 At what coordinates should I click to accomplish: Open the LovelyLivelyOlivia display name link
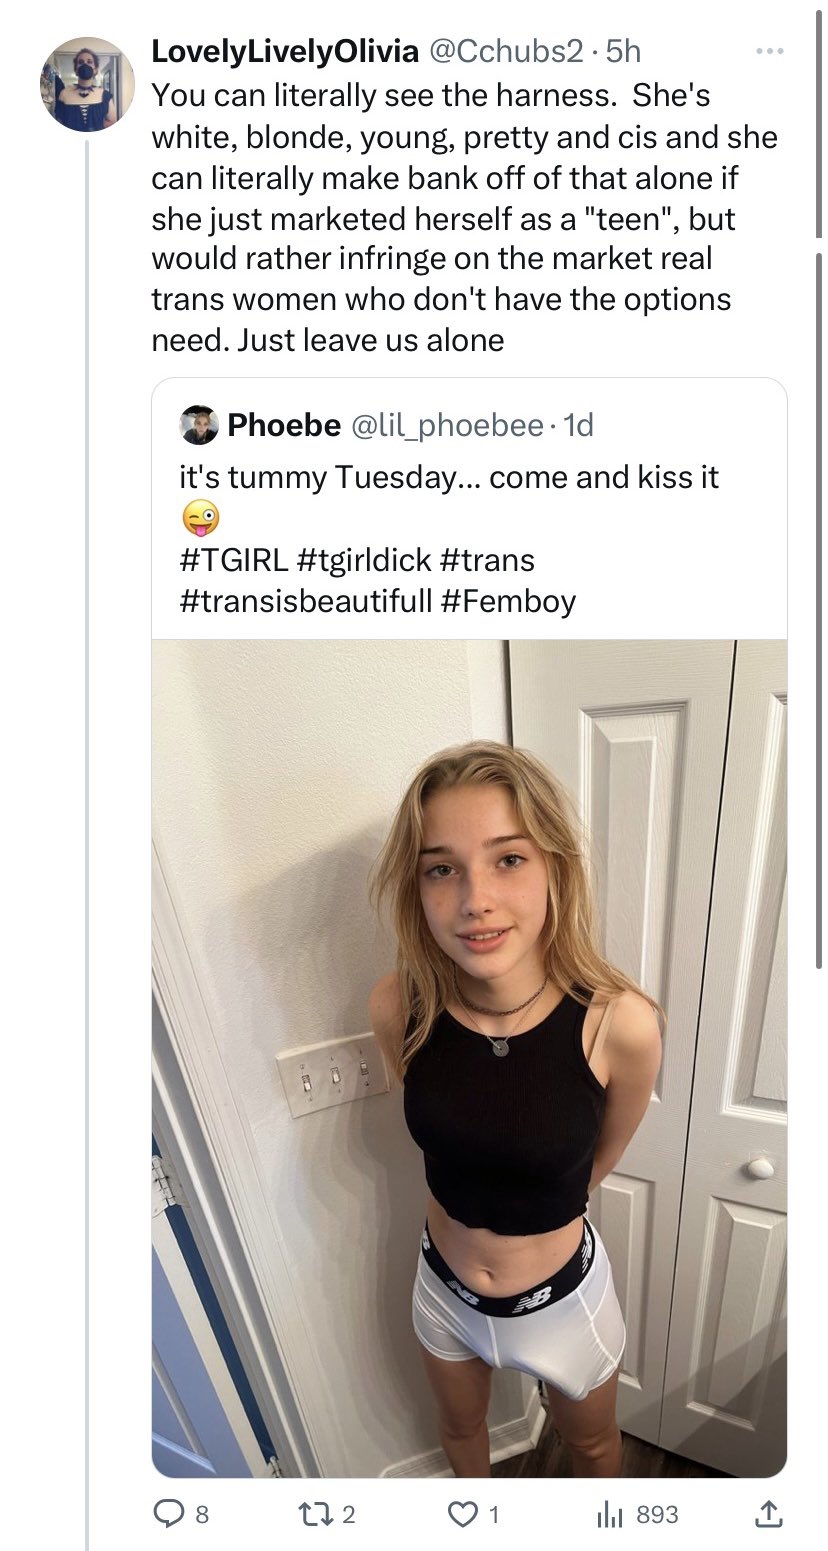point(285,52)
